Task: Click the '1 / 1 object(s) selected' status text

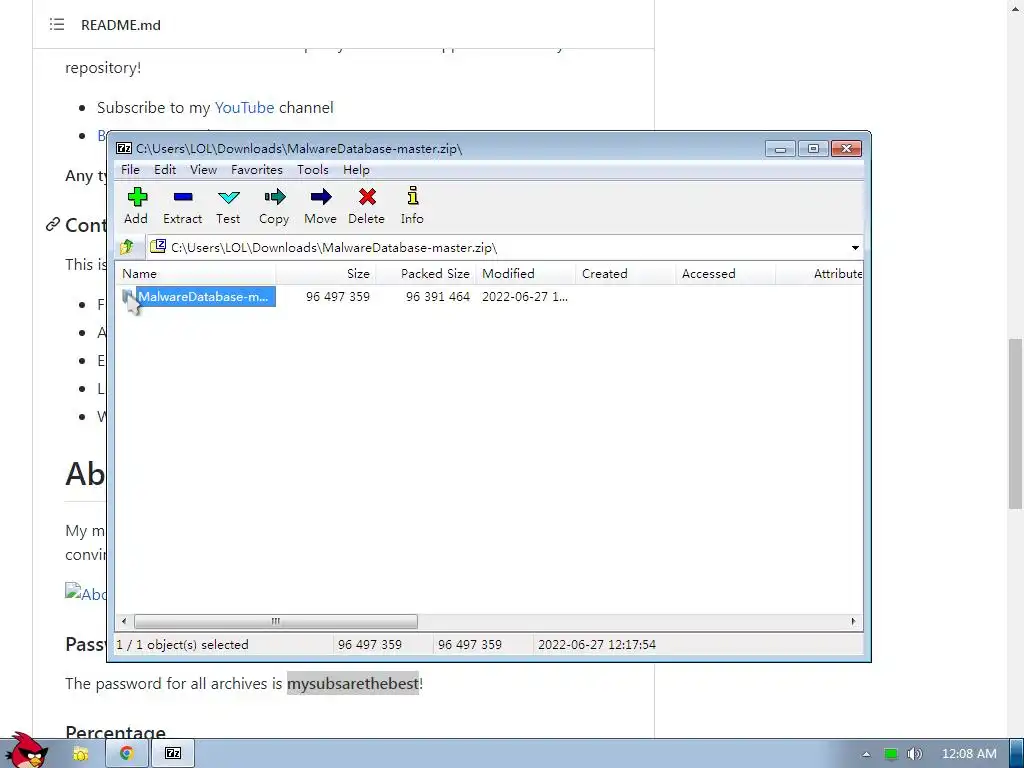Action: [182, 645]
